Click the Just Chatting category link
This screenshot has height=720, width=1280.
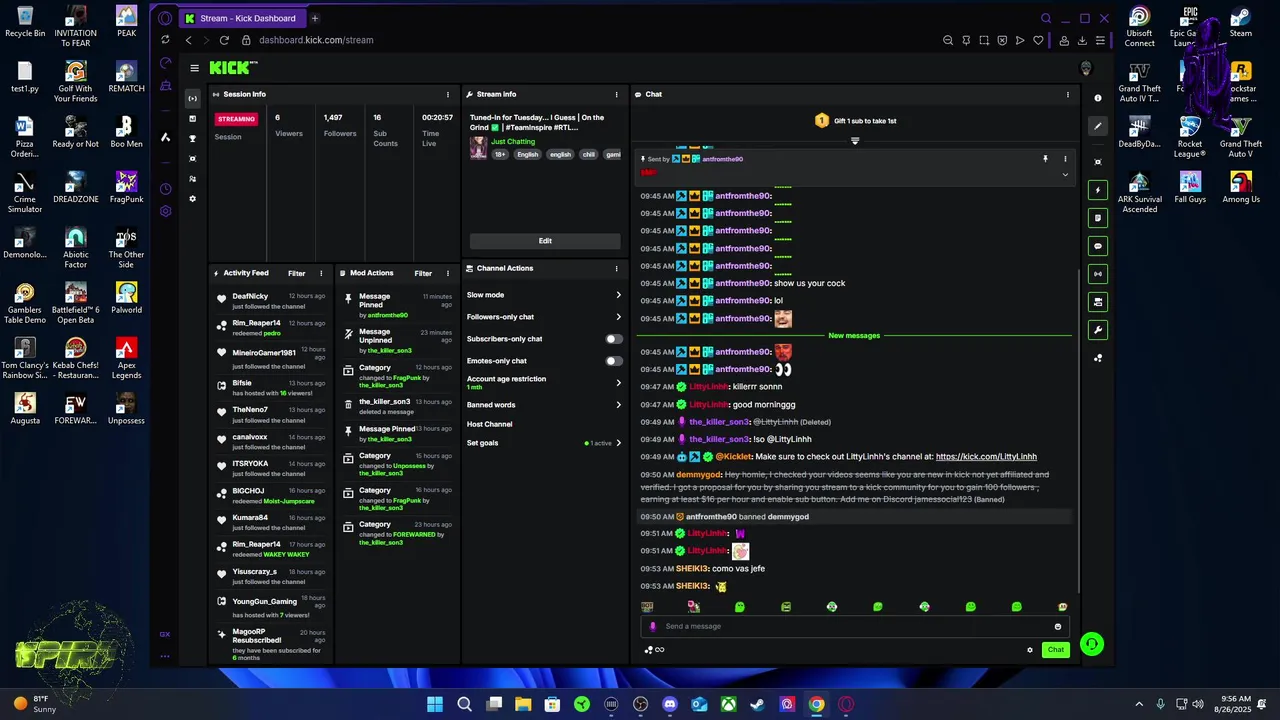(513, 142)
